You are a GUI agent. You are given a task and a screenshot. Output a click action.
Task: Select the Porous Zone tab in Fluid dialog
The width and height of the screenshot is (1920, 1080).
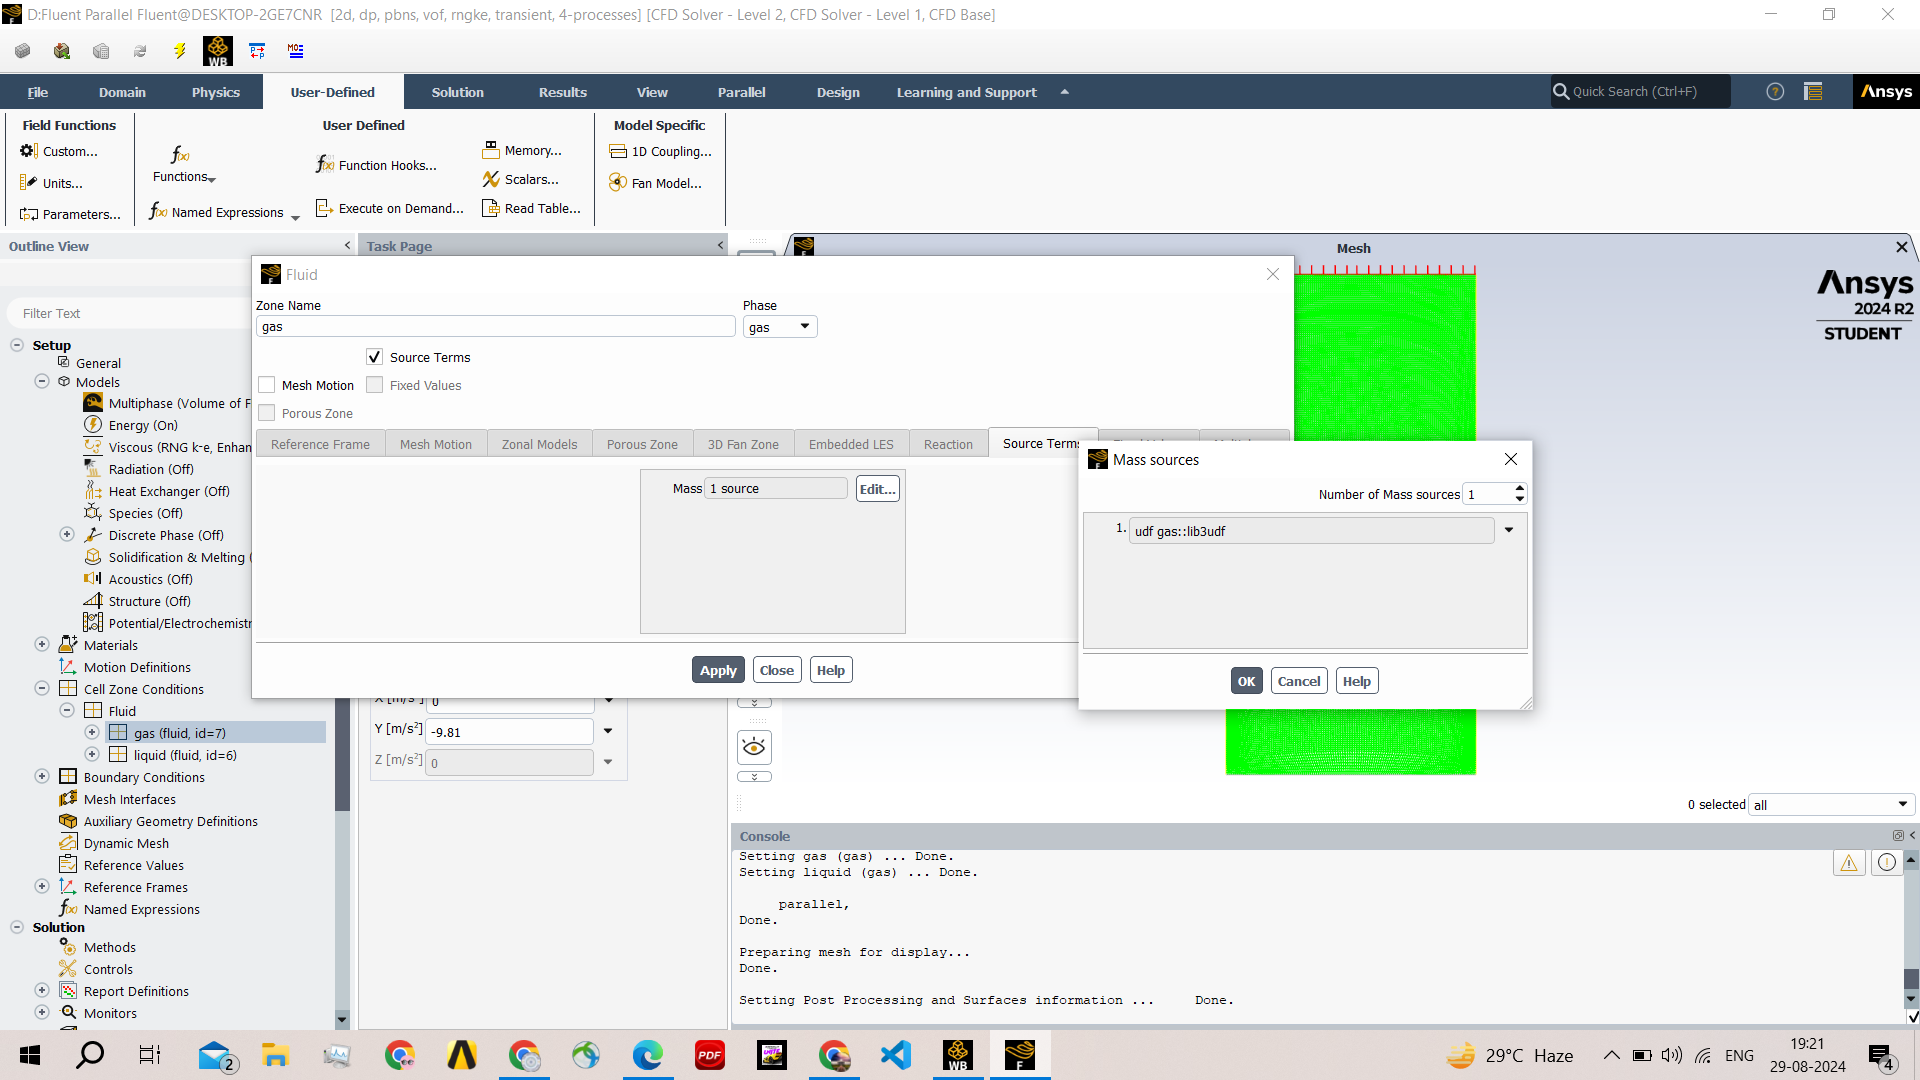(x=642, y=444)
